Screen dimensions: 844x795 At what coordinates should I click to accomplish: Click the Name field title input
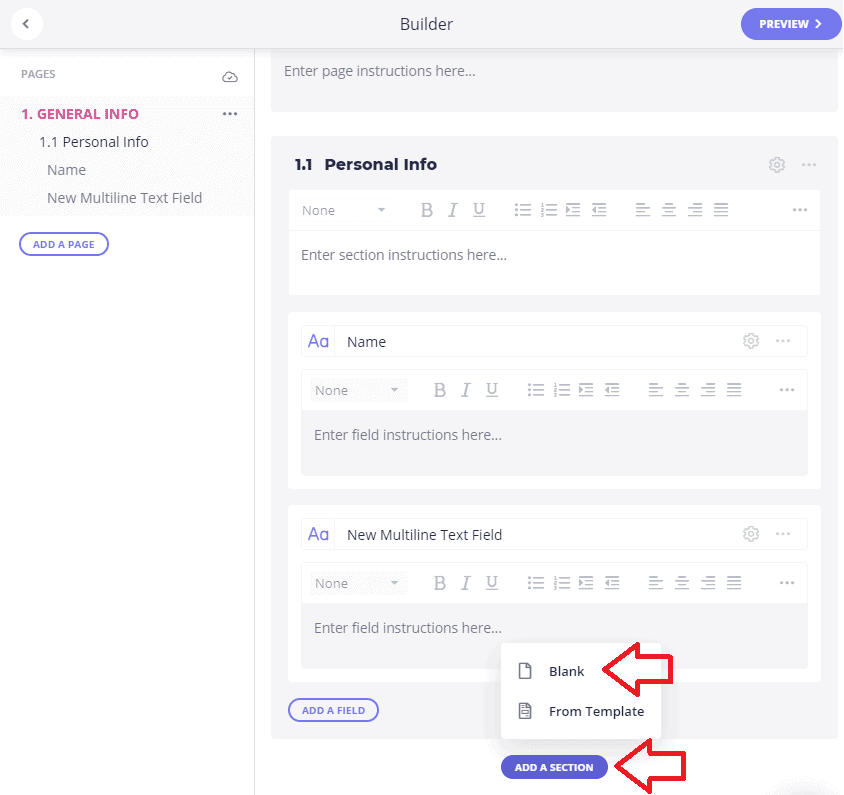[x=536, y=342]
